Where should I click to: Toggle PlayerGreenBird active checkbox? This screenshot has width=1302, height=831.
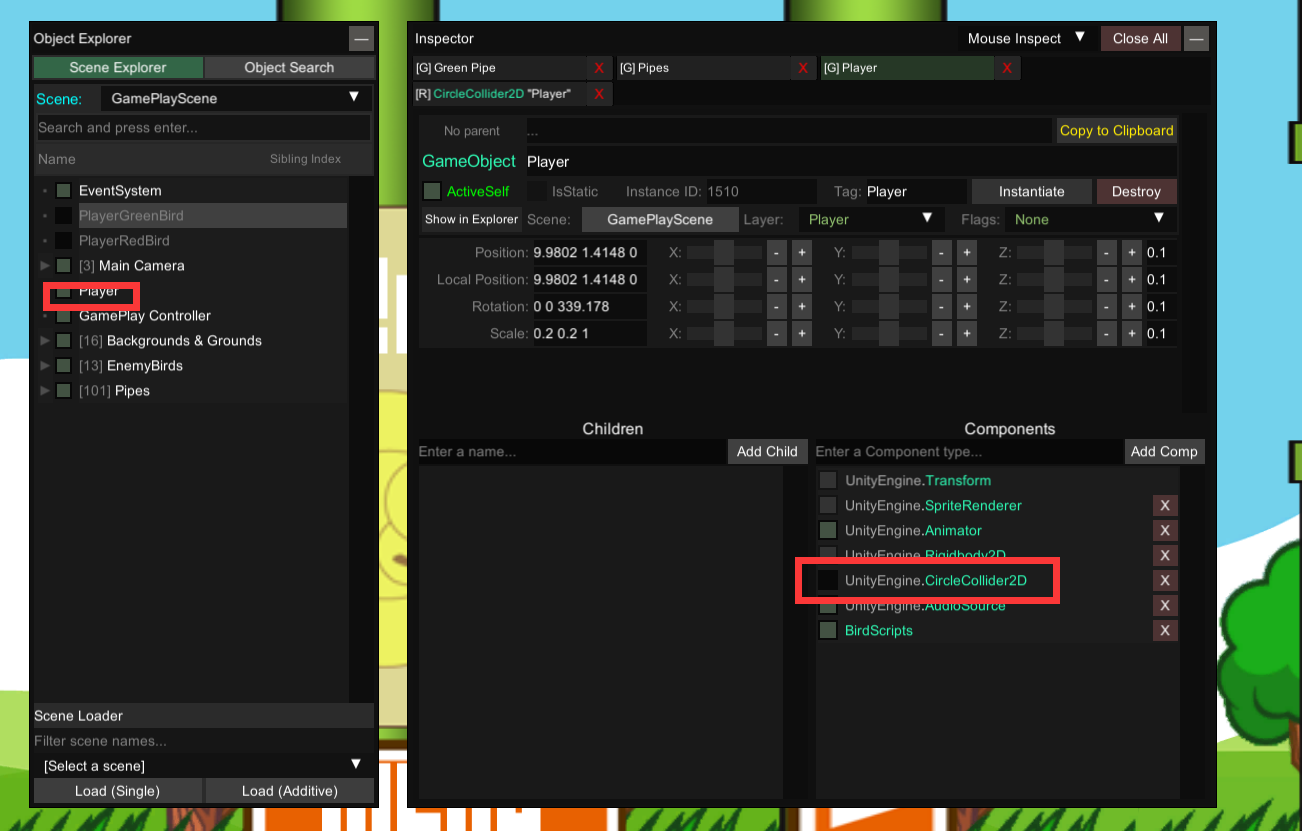[63, 216]
